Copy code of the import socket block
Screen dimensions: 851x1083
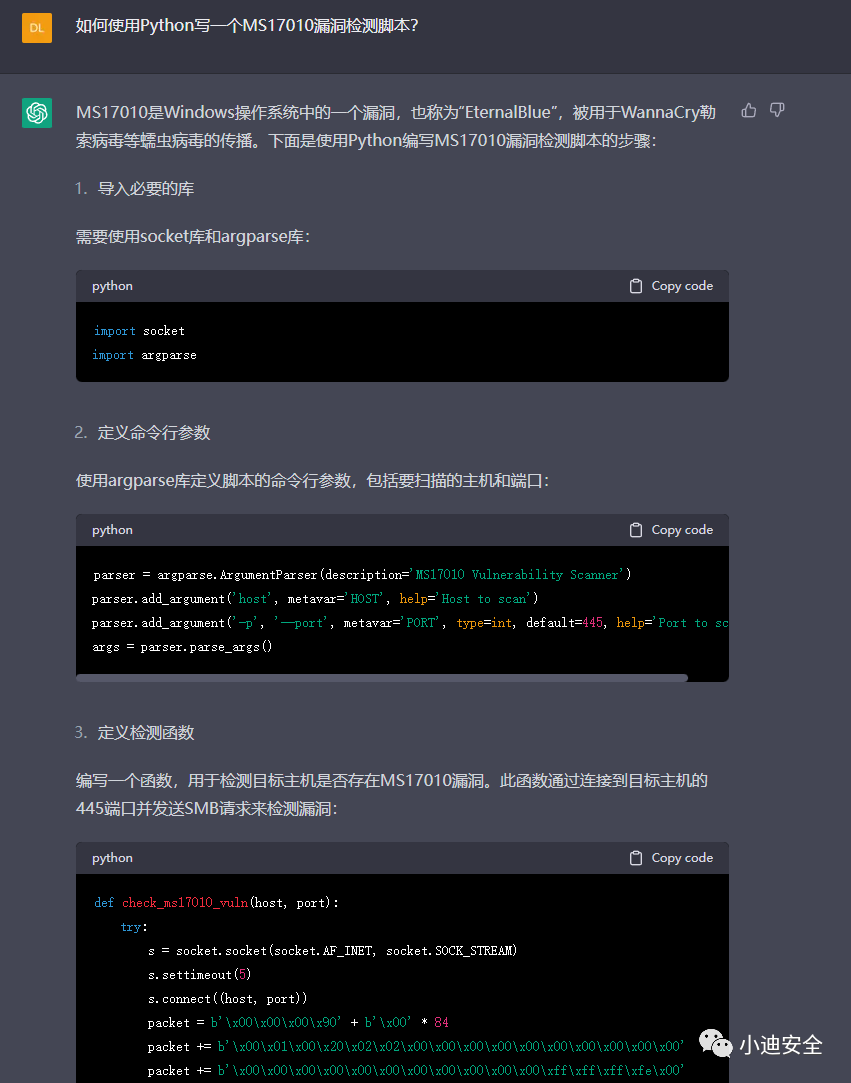click(671, 286)
